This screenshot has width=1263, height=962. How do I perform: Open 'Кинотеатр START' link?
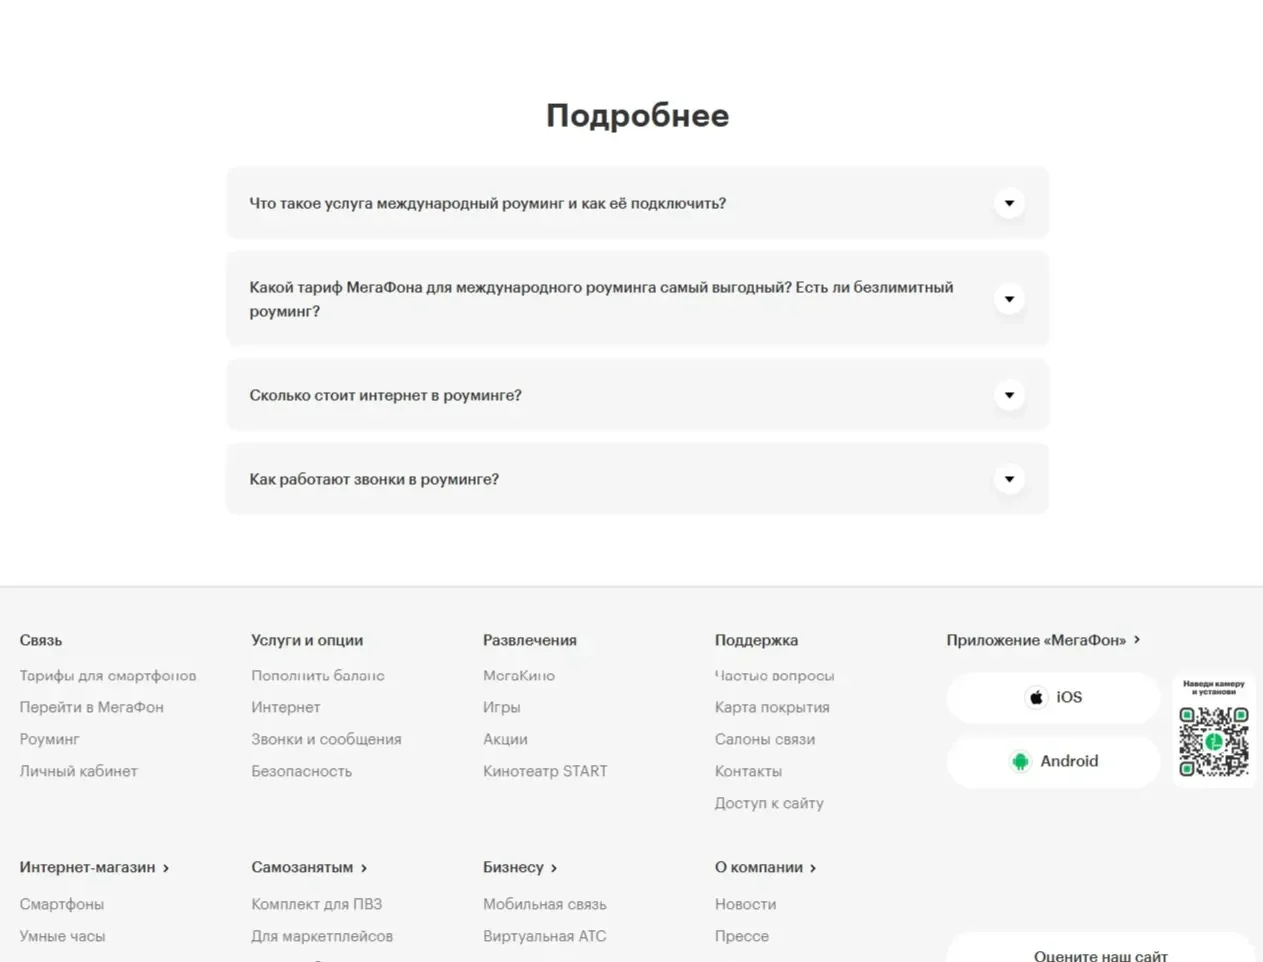point(545,771)
